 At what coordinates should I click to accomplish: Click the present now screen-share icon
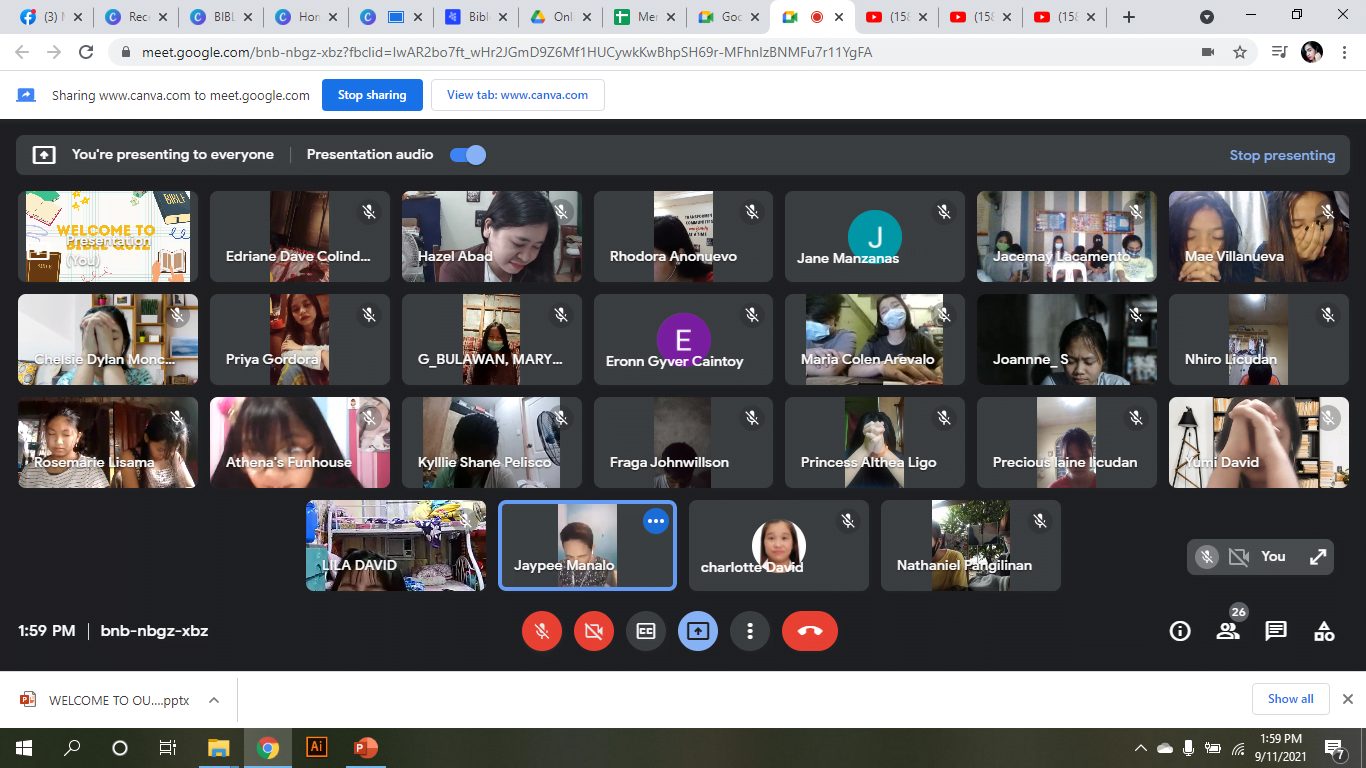click(x=698, y=631)
